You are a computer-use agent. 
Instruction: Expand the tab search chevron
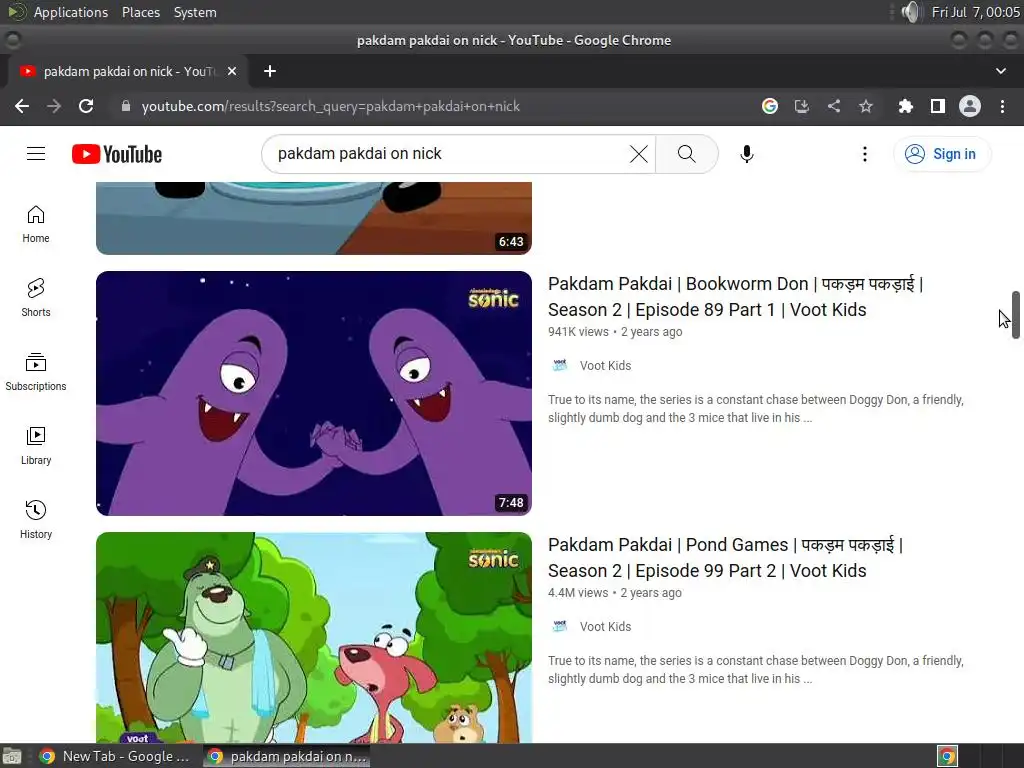(x=1000, y=71)
